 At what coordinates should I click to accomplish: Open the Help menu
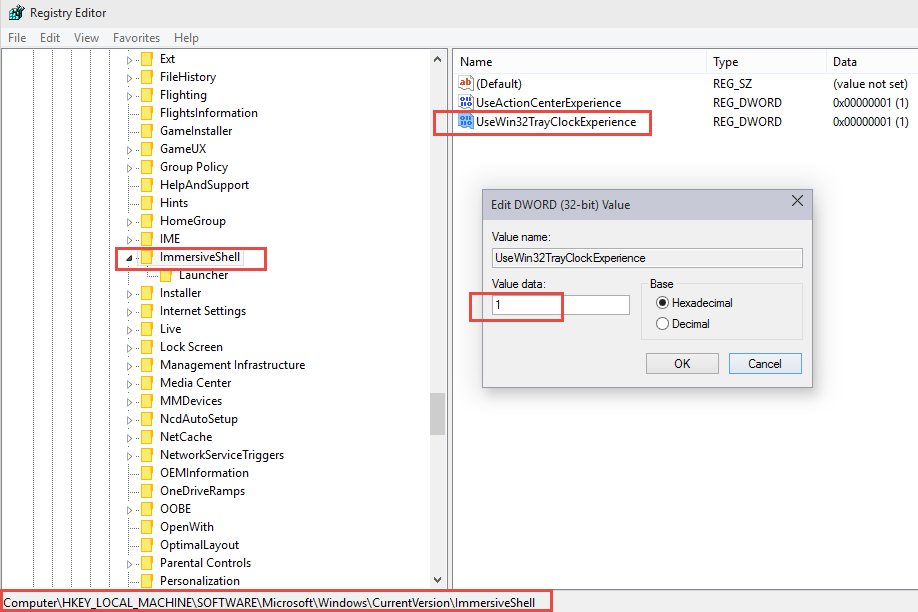click(186, 37)
